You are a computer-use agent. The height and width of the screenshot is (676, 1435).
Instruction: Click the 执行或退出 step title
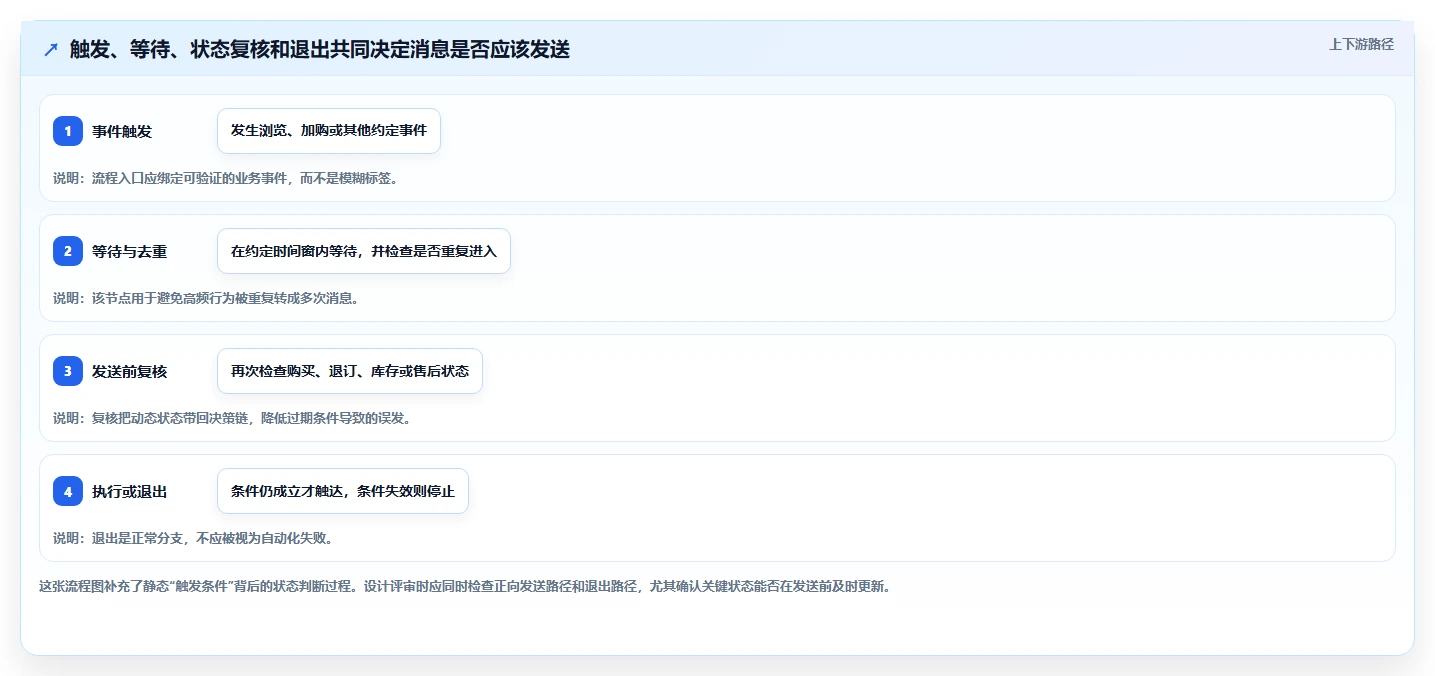(x=129, y=492)
